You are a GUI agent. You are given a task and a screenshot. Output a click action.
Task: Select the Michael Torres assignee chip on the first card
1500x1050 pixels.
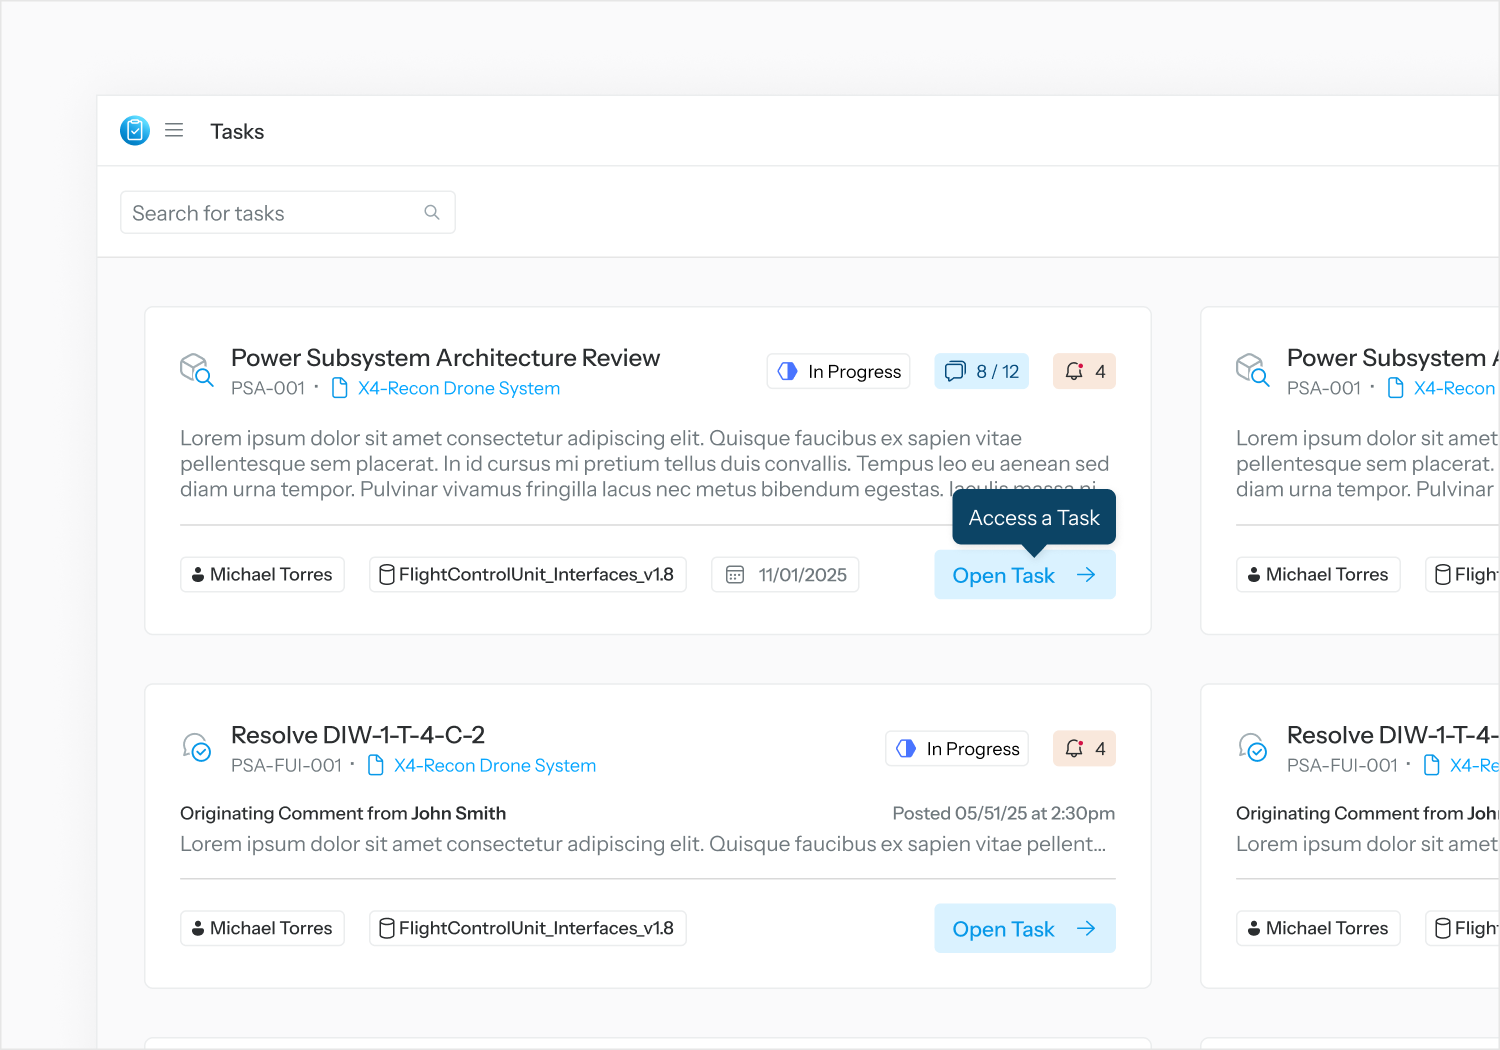pyautogui.click(x=262, y=575)
